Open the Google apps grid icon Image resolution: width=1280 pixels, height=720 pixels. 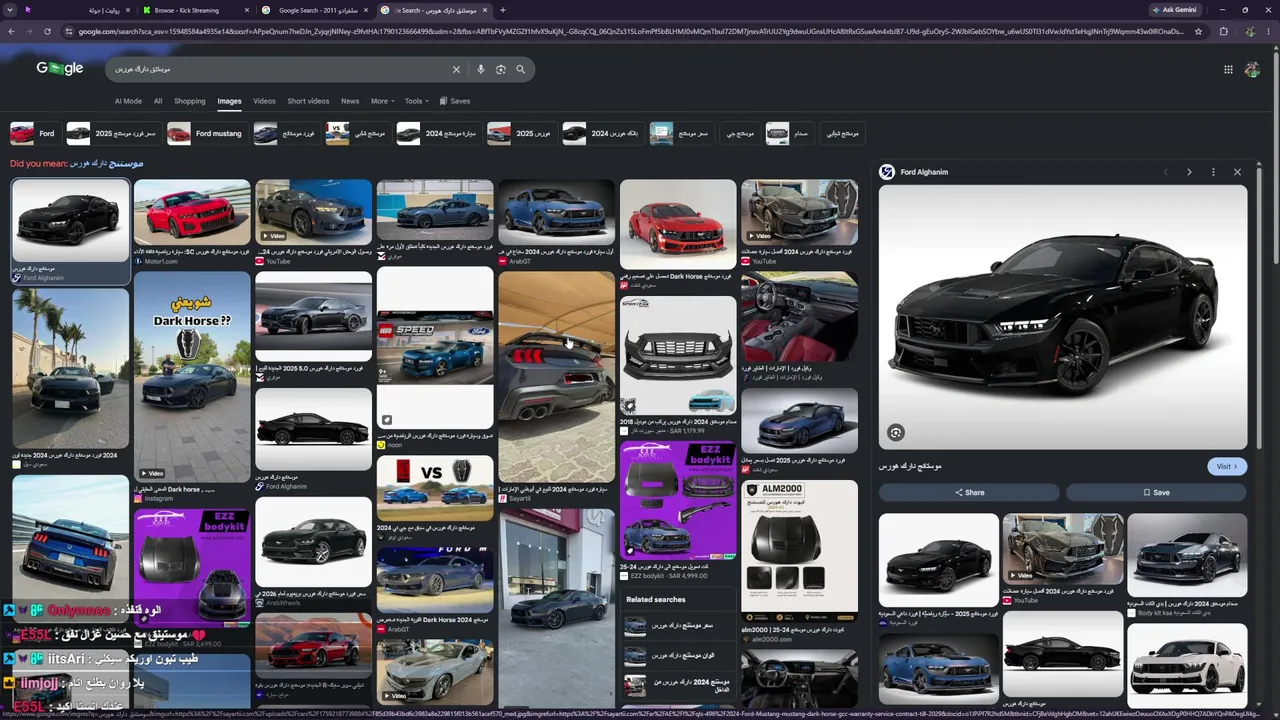click(1228, 69)
